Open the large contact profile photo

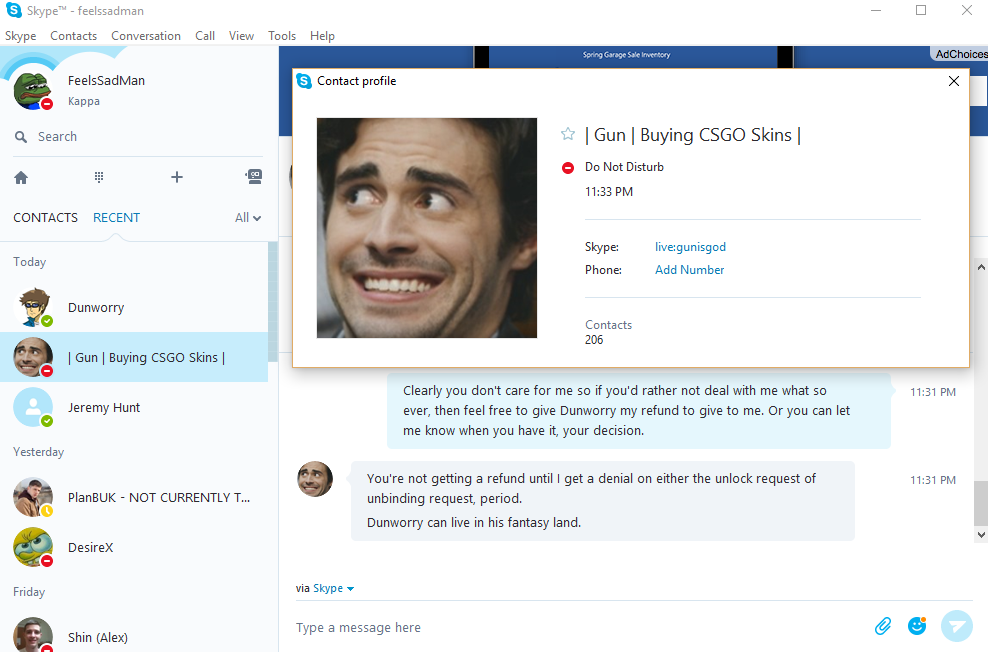coord(427,228)
